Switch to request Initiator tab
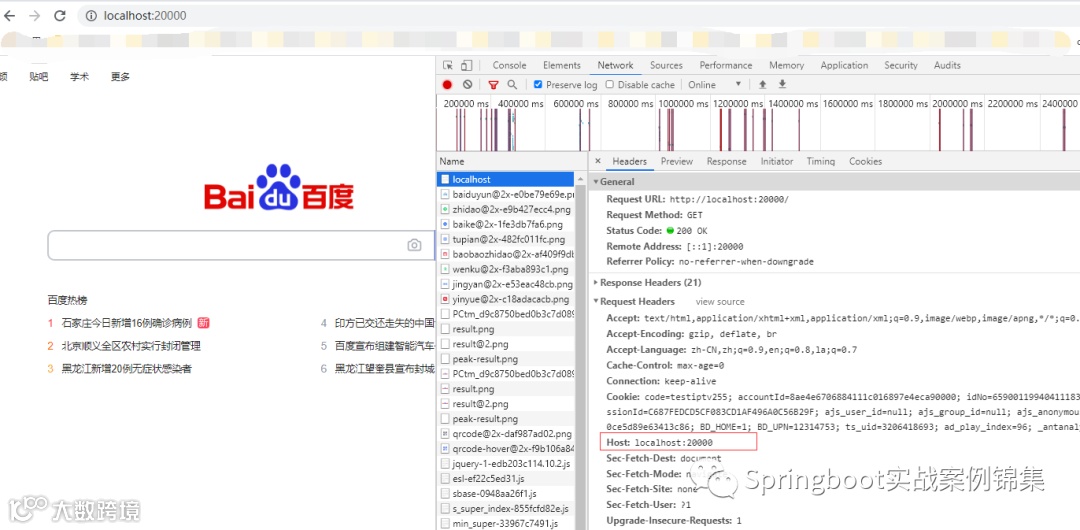Viewport: 1080px width, 530px height. pyautogui.click(x=777, y=161)
